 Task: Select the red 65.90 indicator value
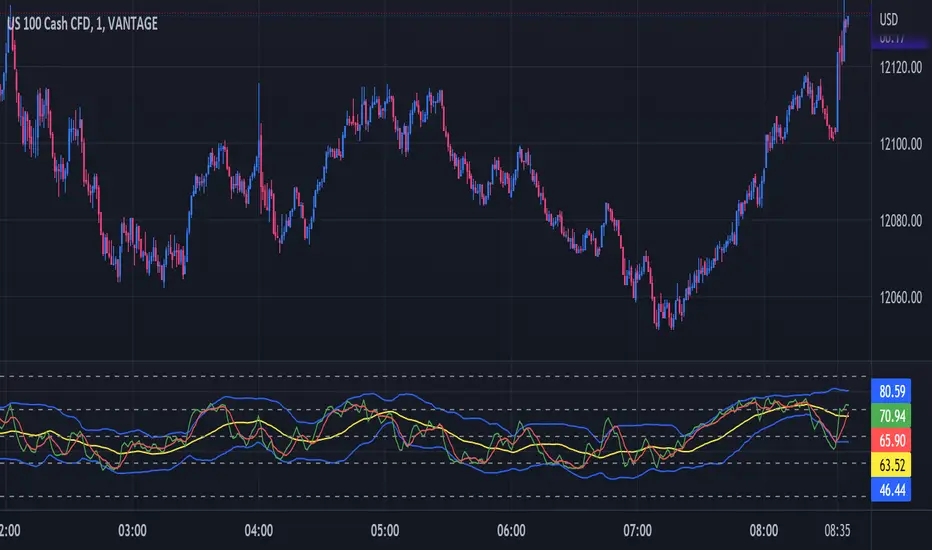click(891, 441)
